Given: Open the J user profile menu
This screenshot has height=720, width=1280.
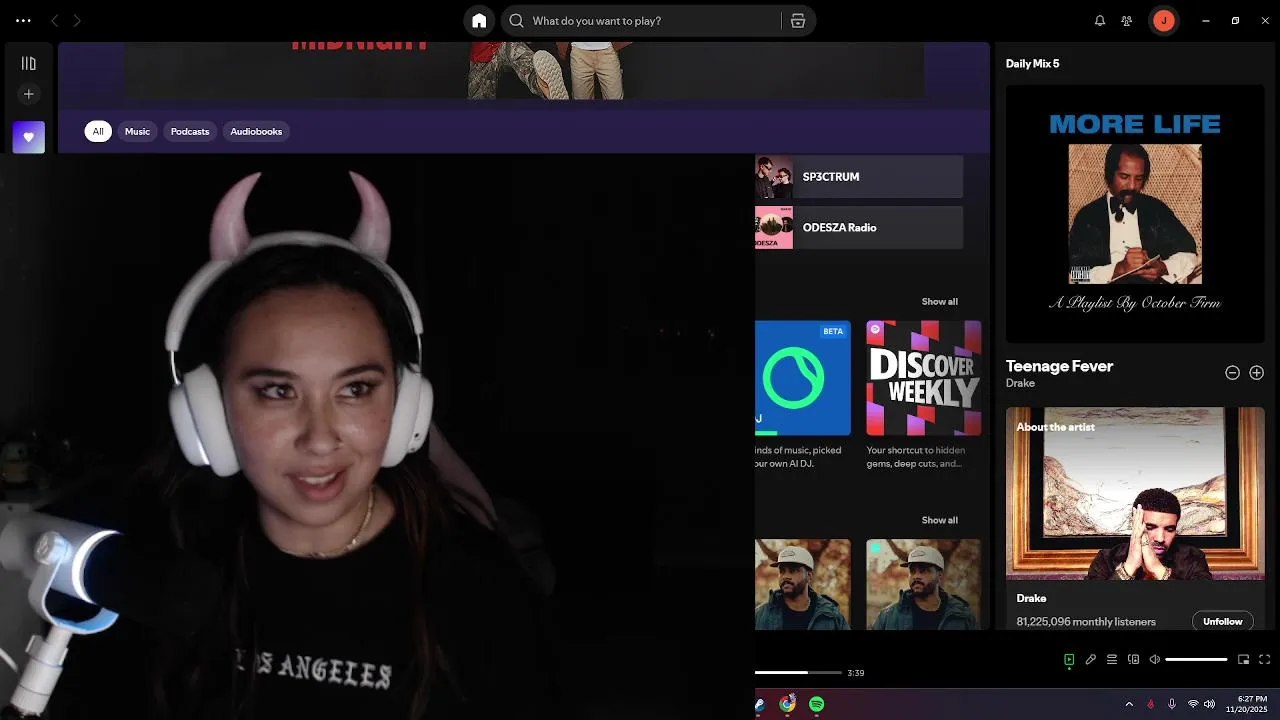Looking at the screenshot, I should click(x=1163, y=20).
